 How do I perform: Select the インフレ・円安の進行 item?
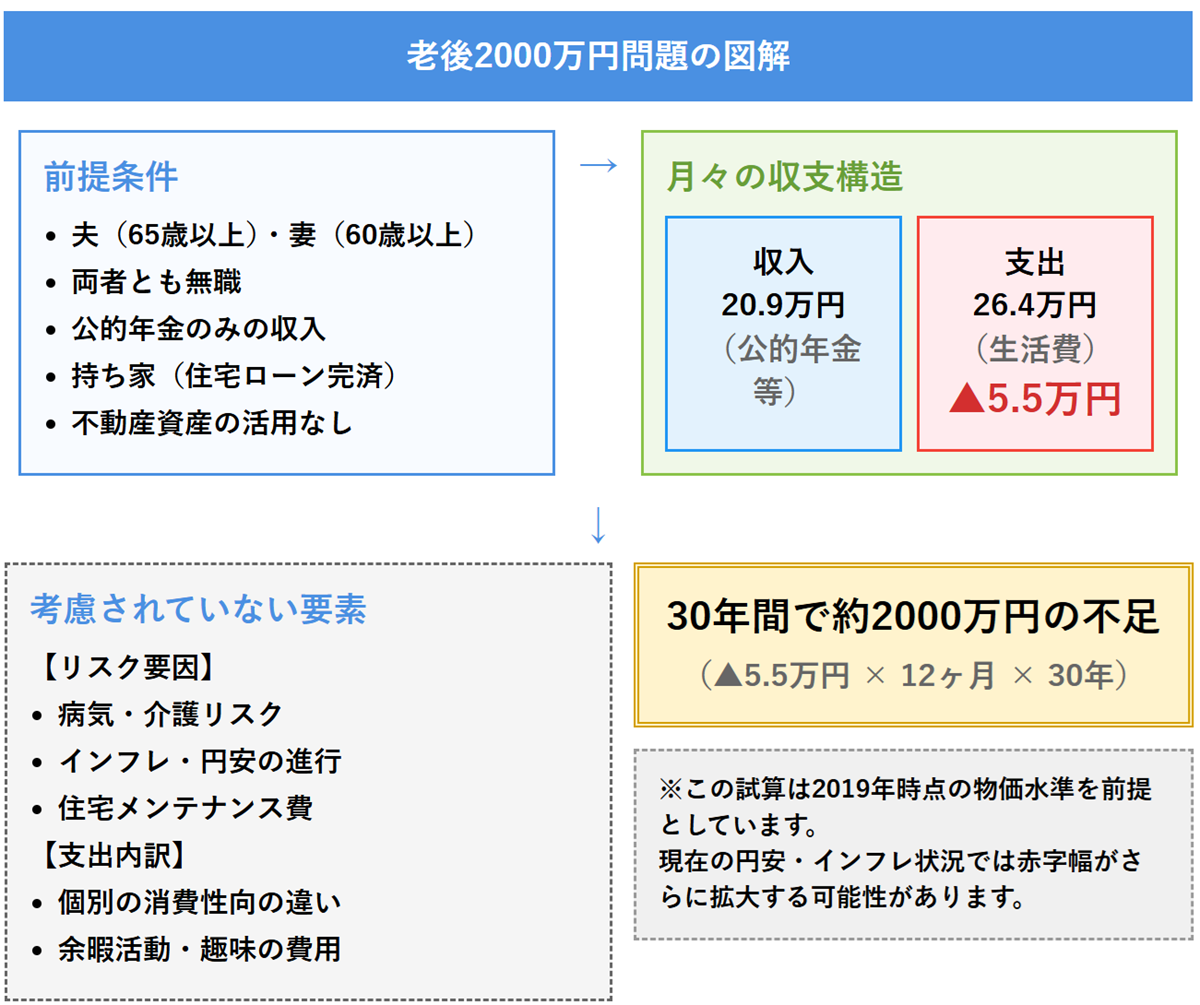(199, 761)
